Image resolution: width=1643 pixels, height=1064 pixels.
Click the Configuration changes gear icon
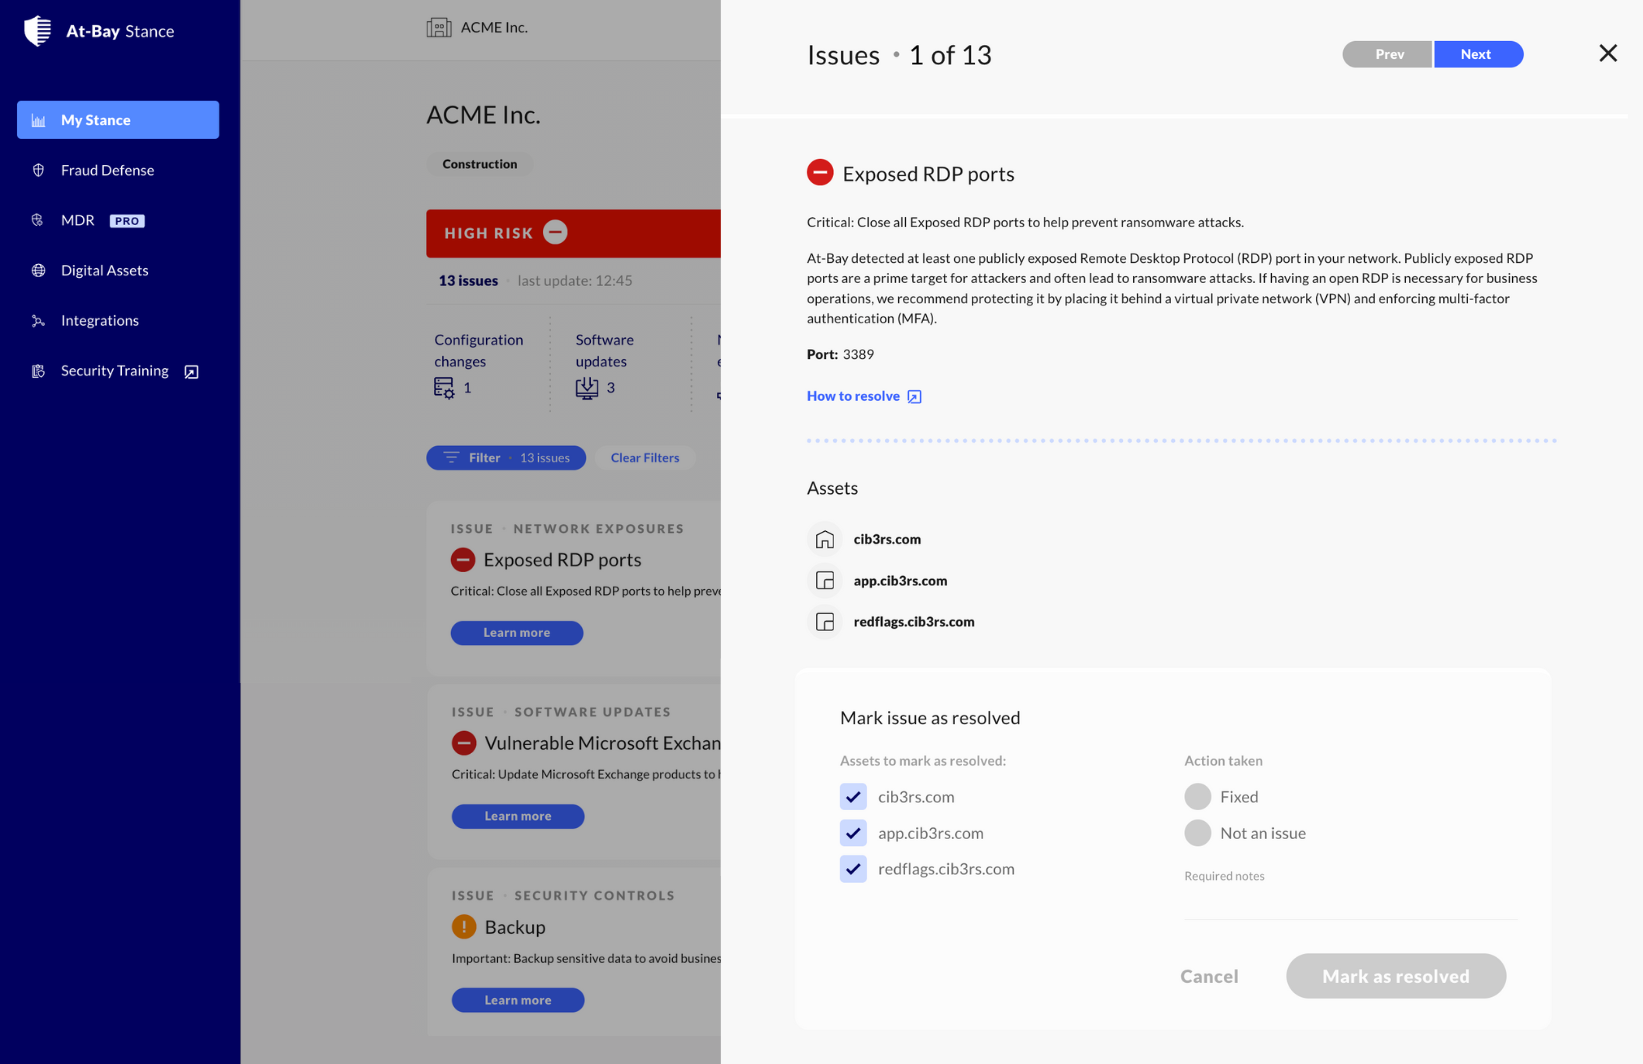point(444,388)
